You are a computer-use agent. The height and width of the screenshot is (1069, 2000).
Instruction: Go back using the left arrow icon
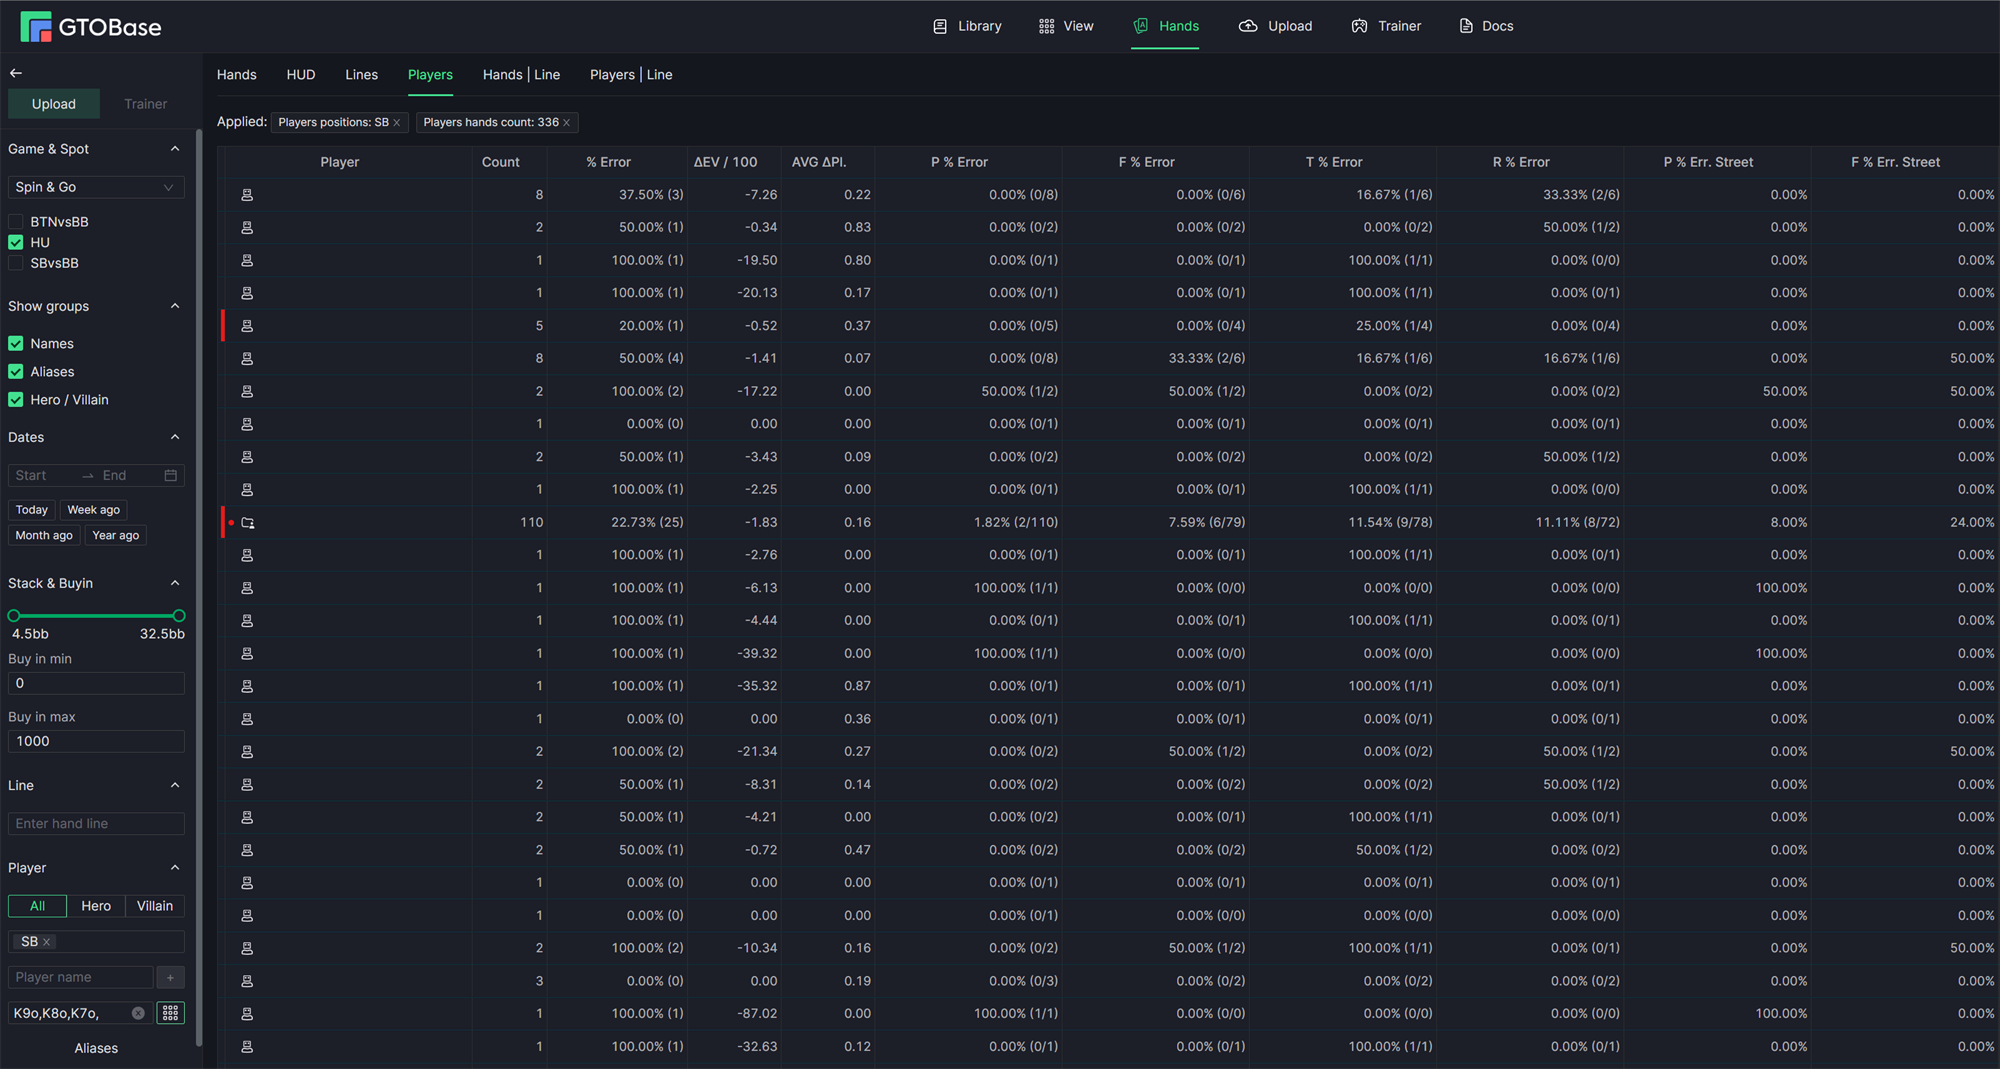[x=16, y=73]
